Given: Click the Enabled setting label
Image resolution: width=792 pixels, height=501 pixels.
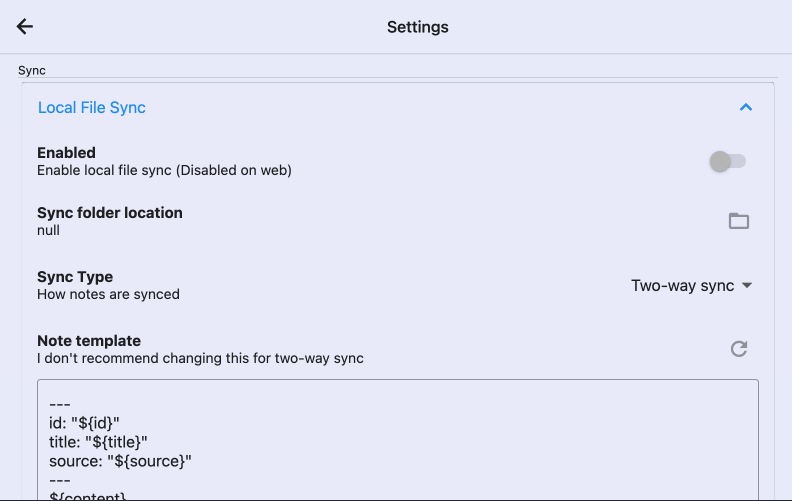Looking at the screenshot, I should [66, 153].
